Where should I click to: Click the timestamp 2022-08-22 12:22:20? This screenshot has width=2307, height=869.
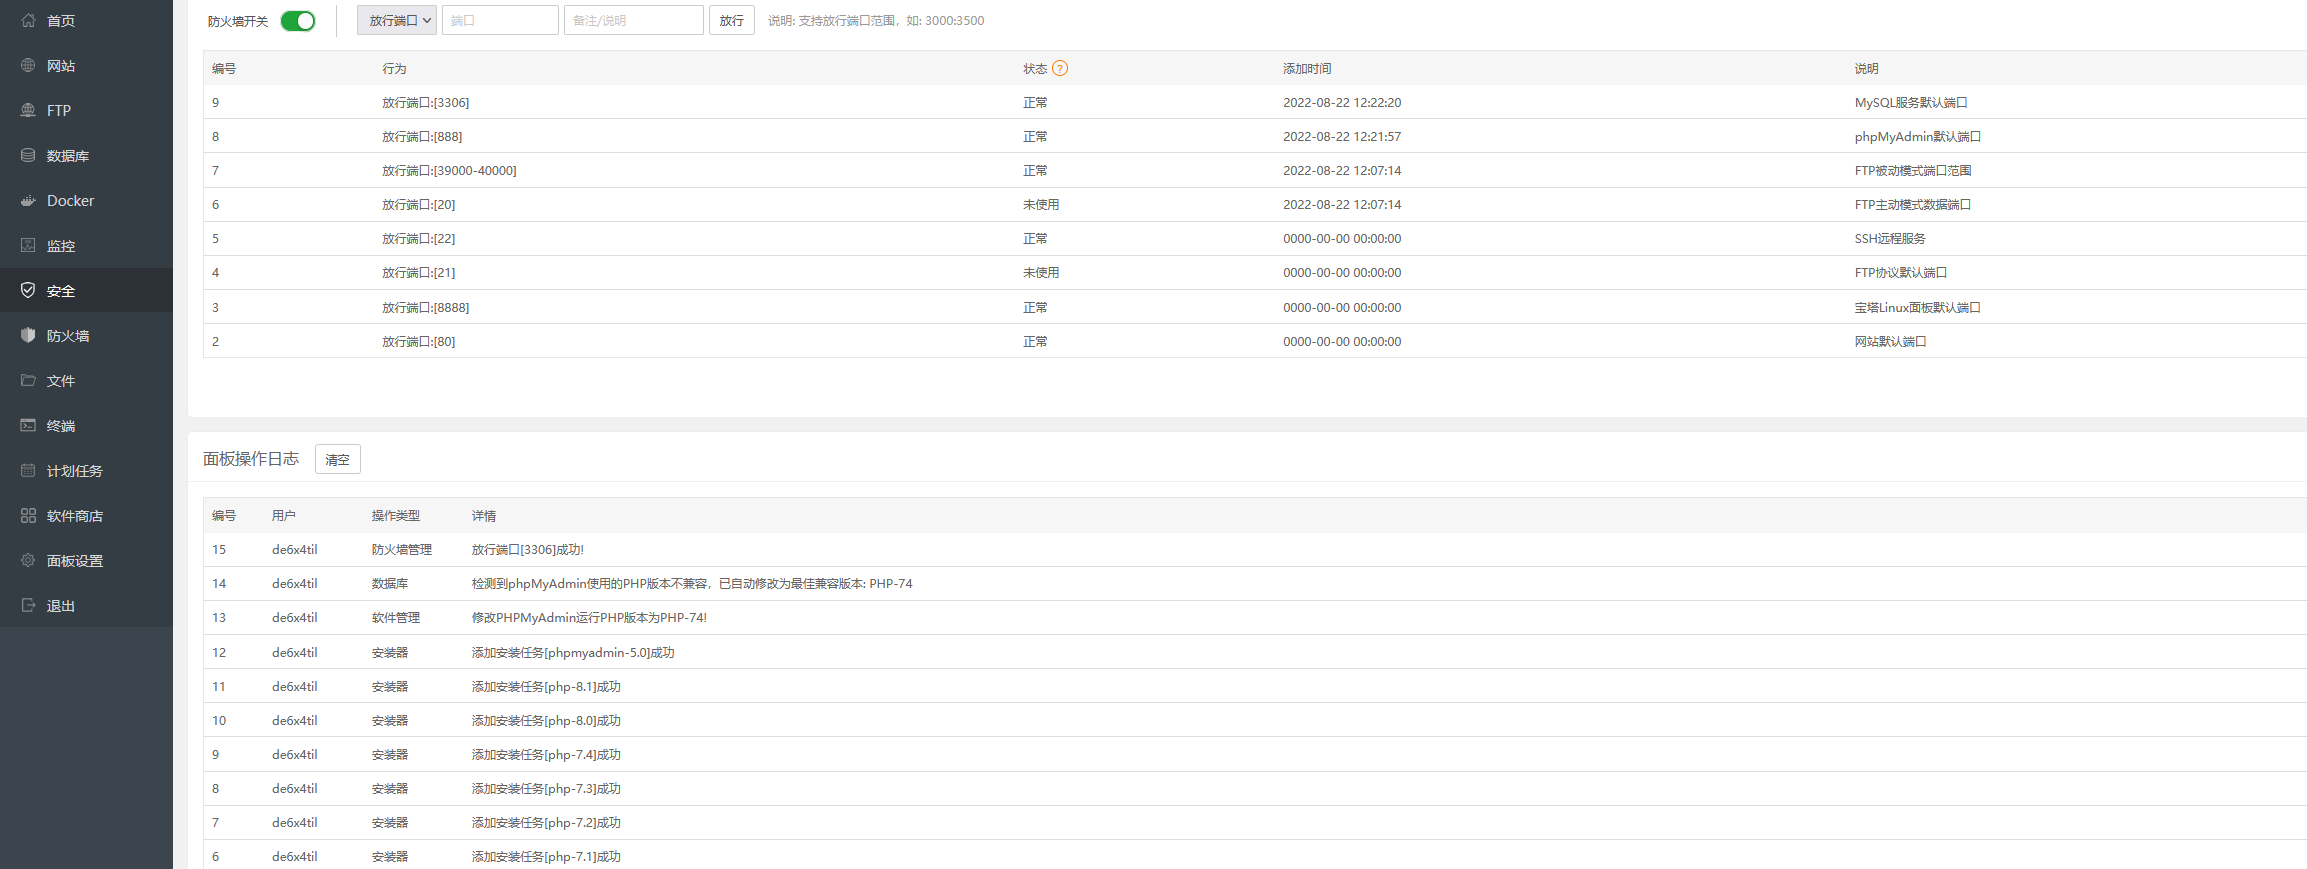pyautogui.click(x=1342, y=102)
